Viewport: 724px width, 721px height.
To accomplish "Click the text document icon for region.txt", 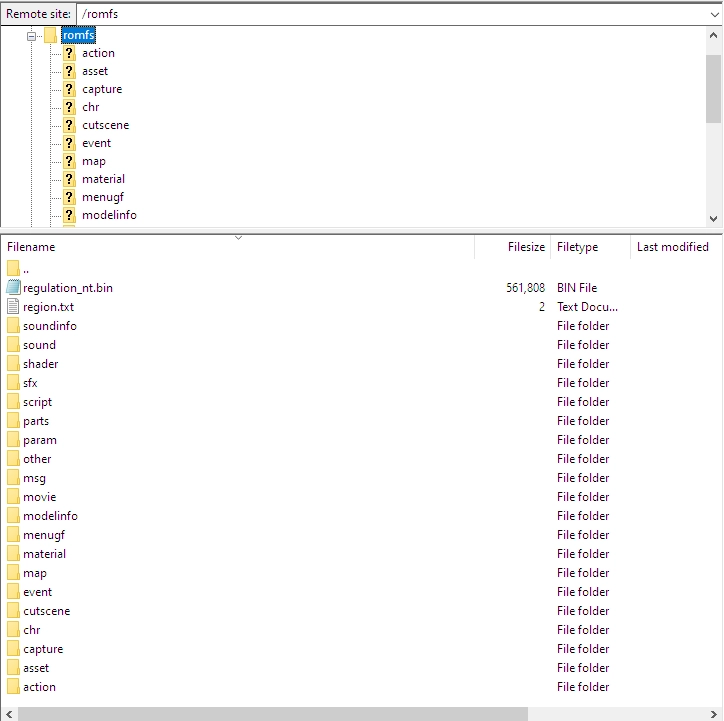I will [13, 307].
